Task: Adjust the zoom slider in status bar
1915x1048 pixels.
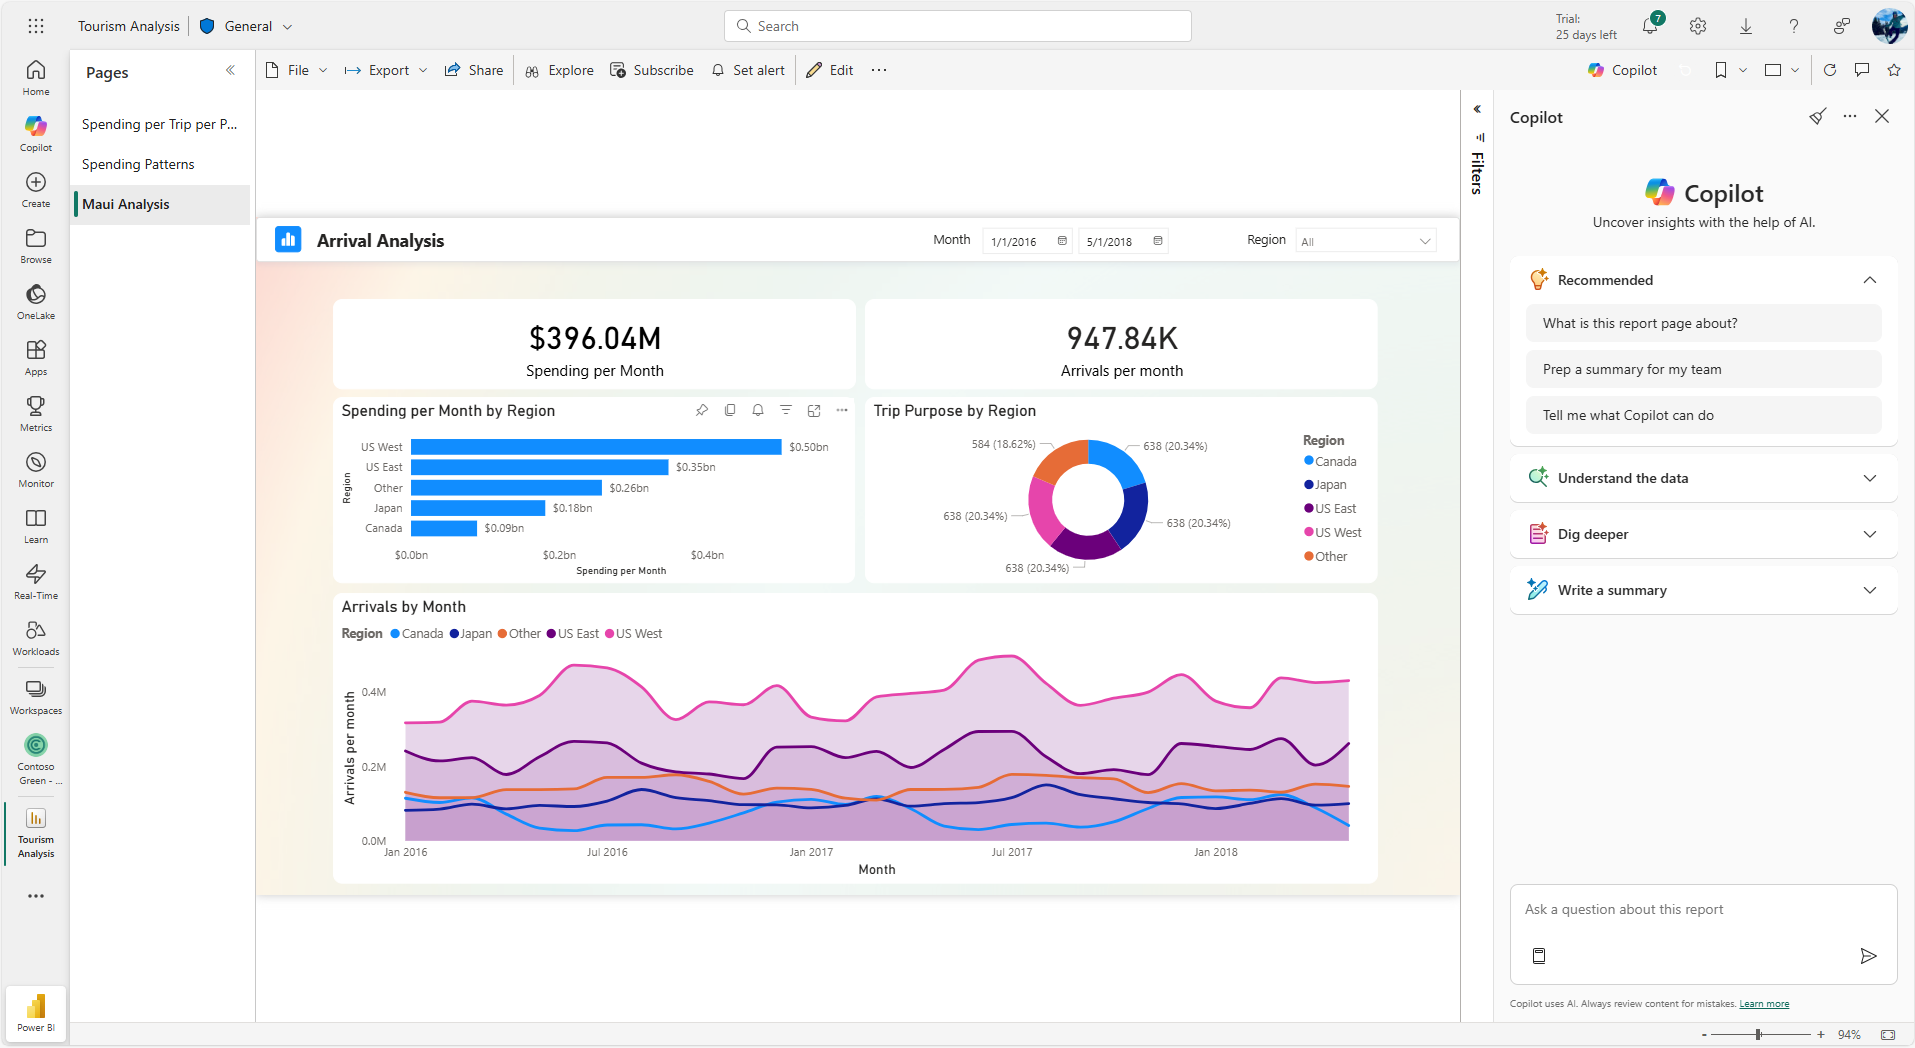Action: click(1758, 1035)
